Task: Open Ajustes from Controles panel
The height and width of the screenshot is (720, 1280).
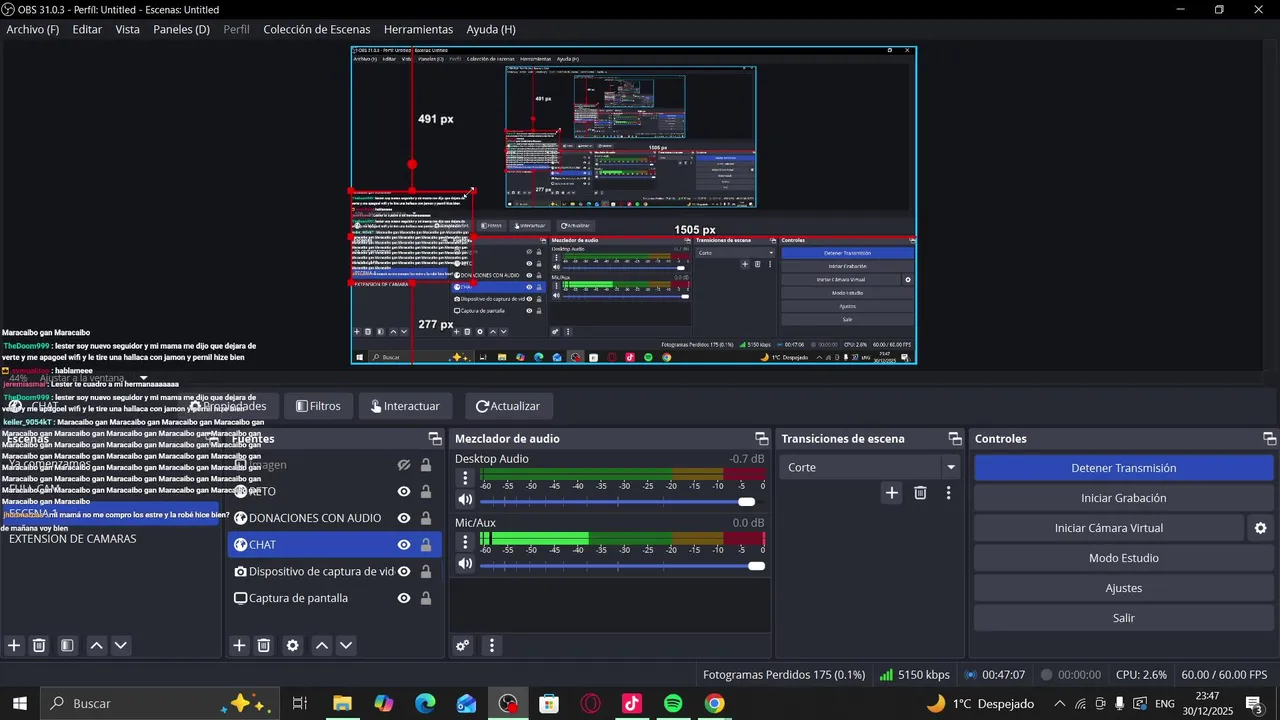Action: click(x=1123, y=588)
